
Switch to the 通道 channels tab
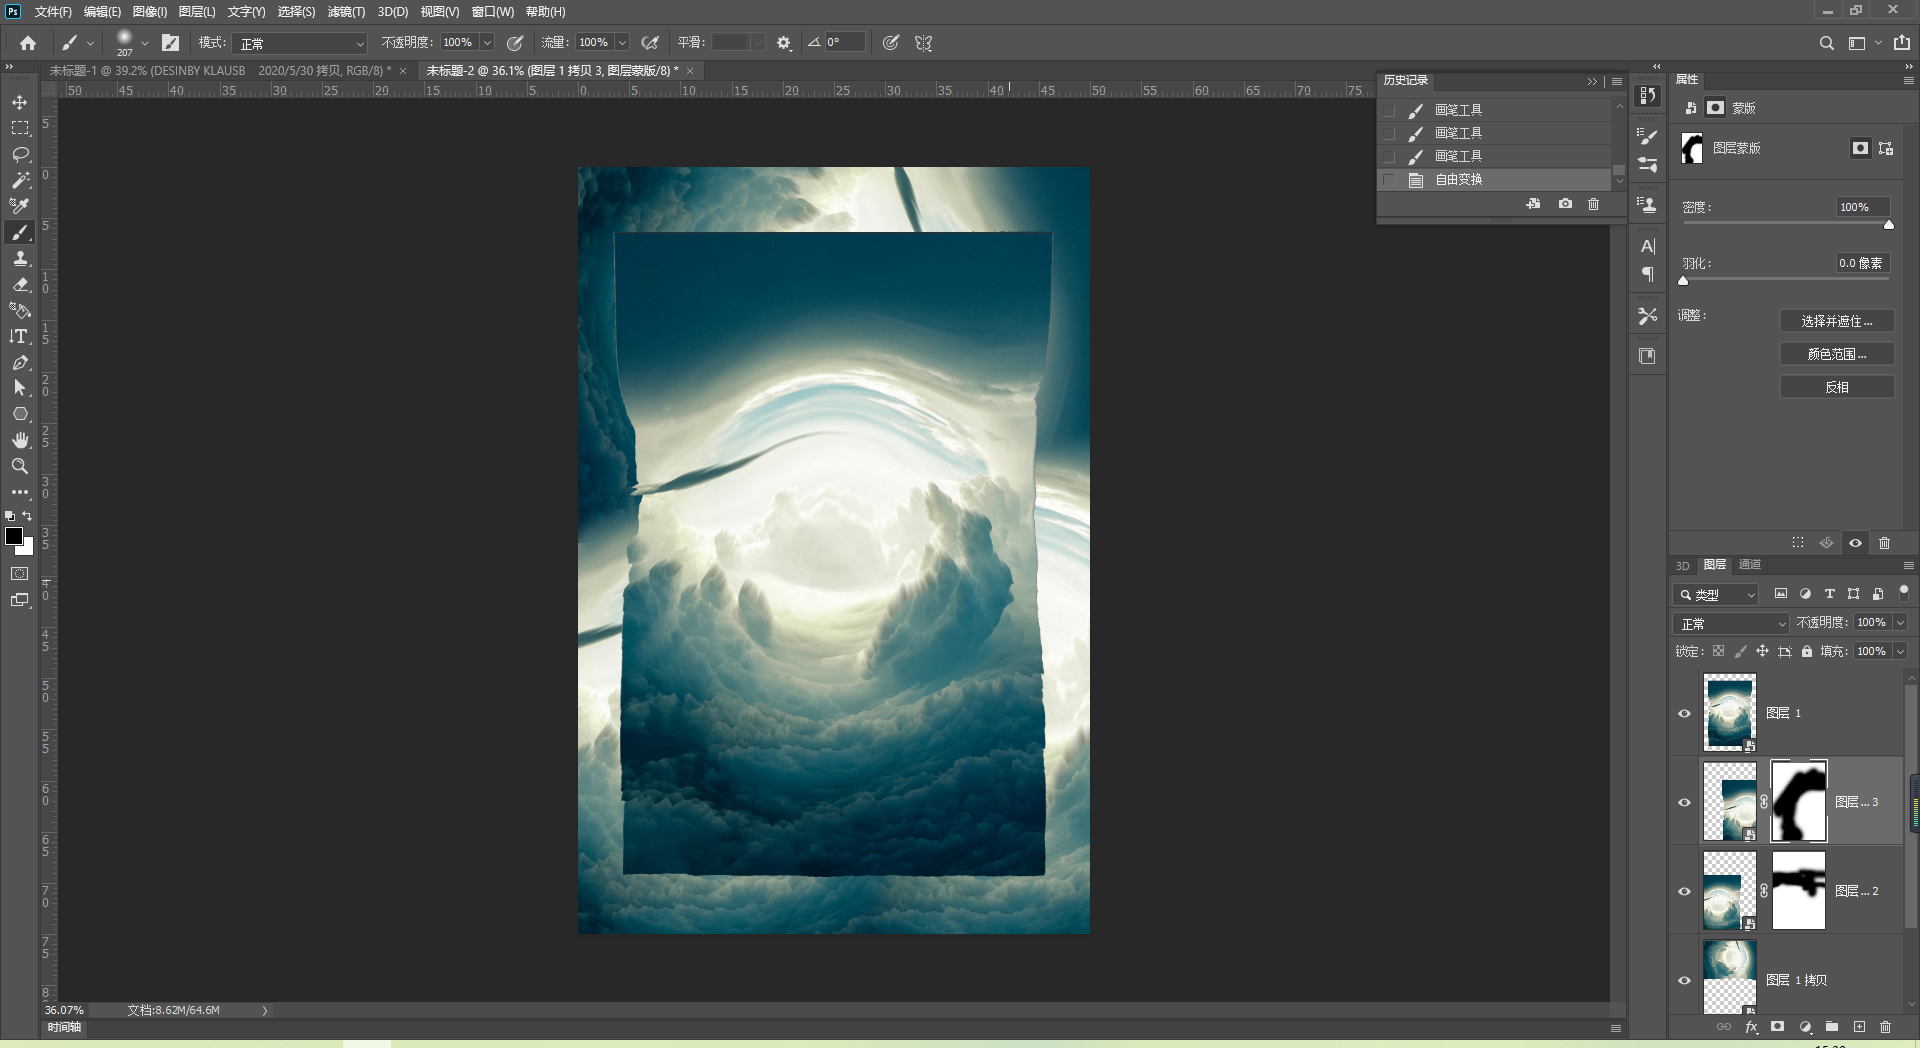pos(1750,565)
